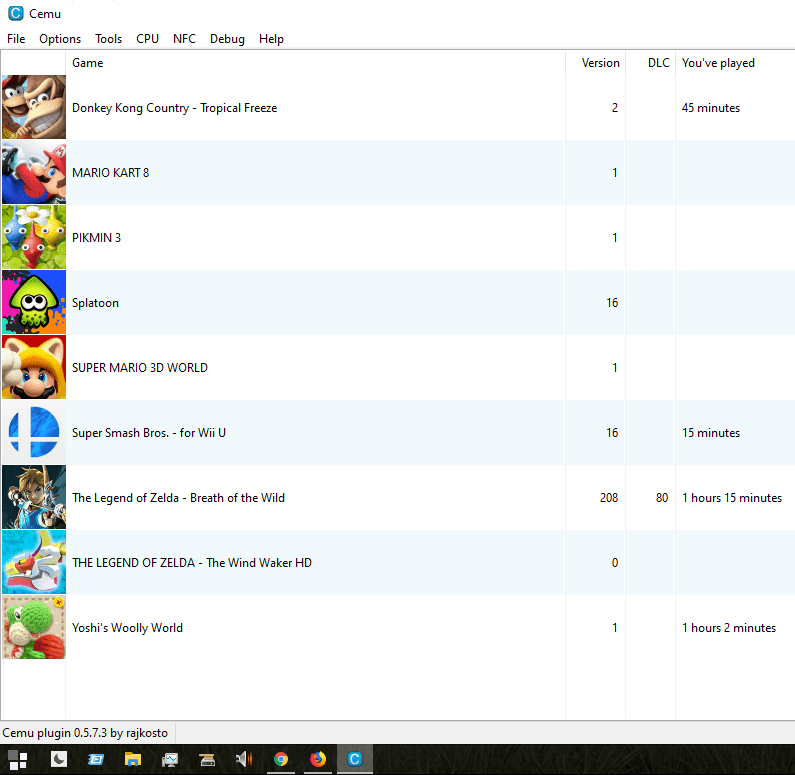This screenshot has height=775, width=795.
Task: Click the Super Smash Bros. logo icon
Action: point(34,432)
